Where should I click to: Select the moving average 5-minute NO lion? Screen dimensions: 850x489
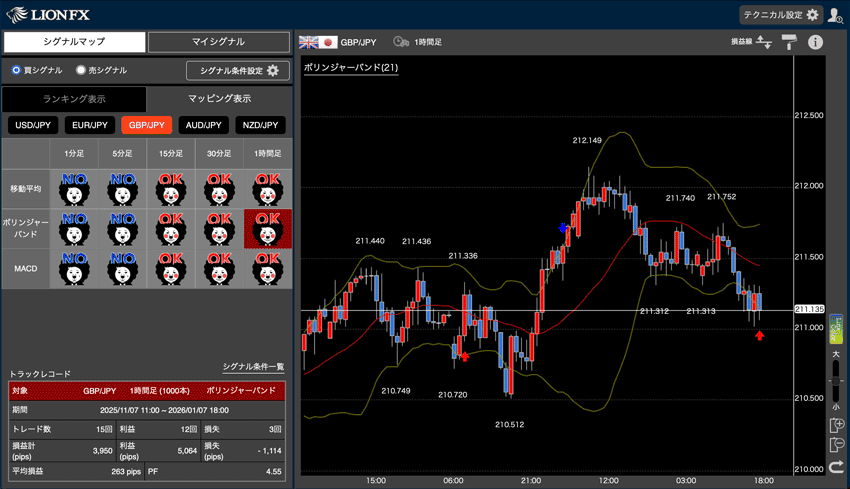click(x=123, y=189)
